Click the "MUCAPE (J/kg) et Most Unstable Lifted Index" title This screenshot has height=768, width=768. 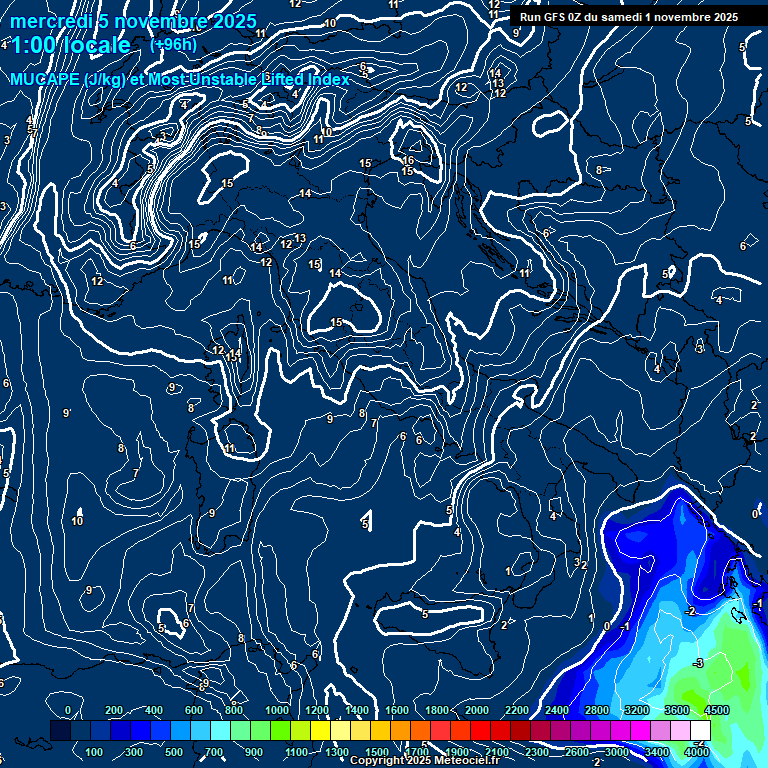pyautogui.click(x=180, y=79)
